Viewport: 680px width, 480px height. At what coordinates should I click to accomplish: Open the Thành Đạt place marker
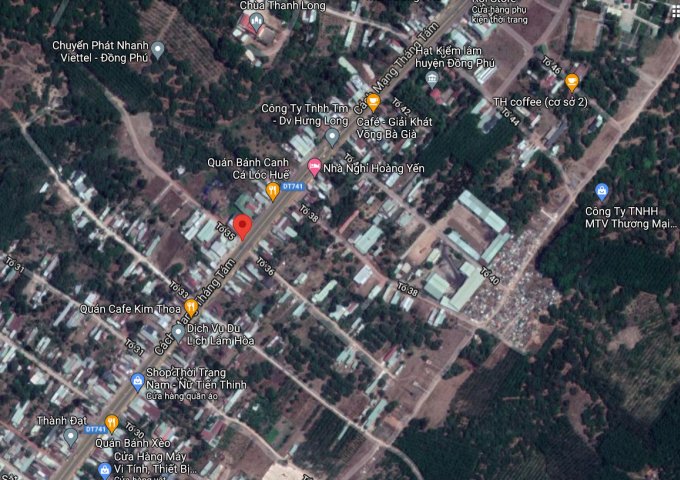click(x=70, y=436)
